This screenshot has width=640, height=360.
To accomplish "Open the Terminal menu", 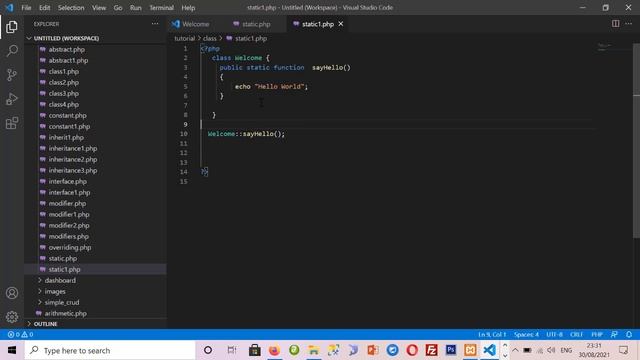I will 161,7.
